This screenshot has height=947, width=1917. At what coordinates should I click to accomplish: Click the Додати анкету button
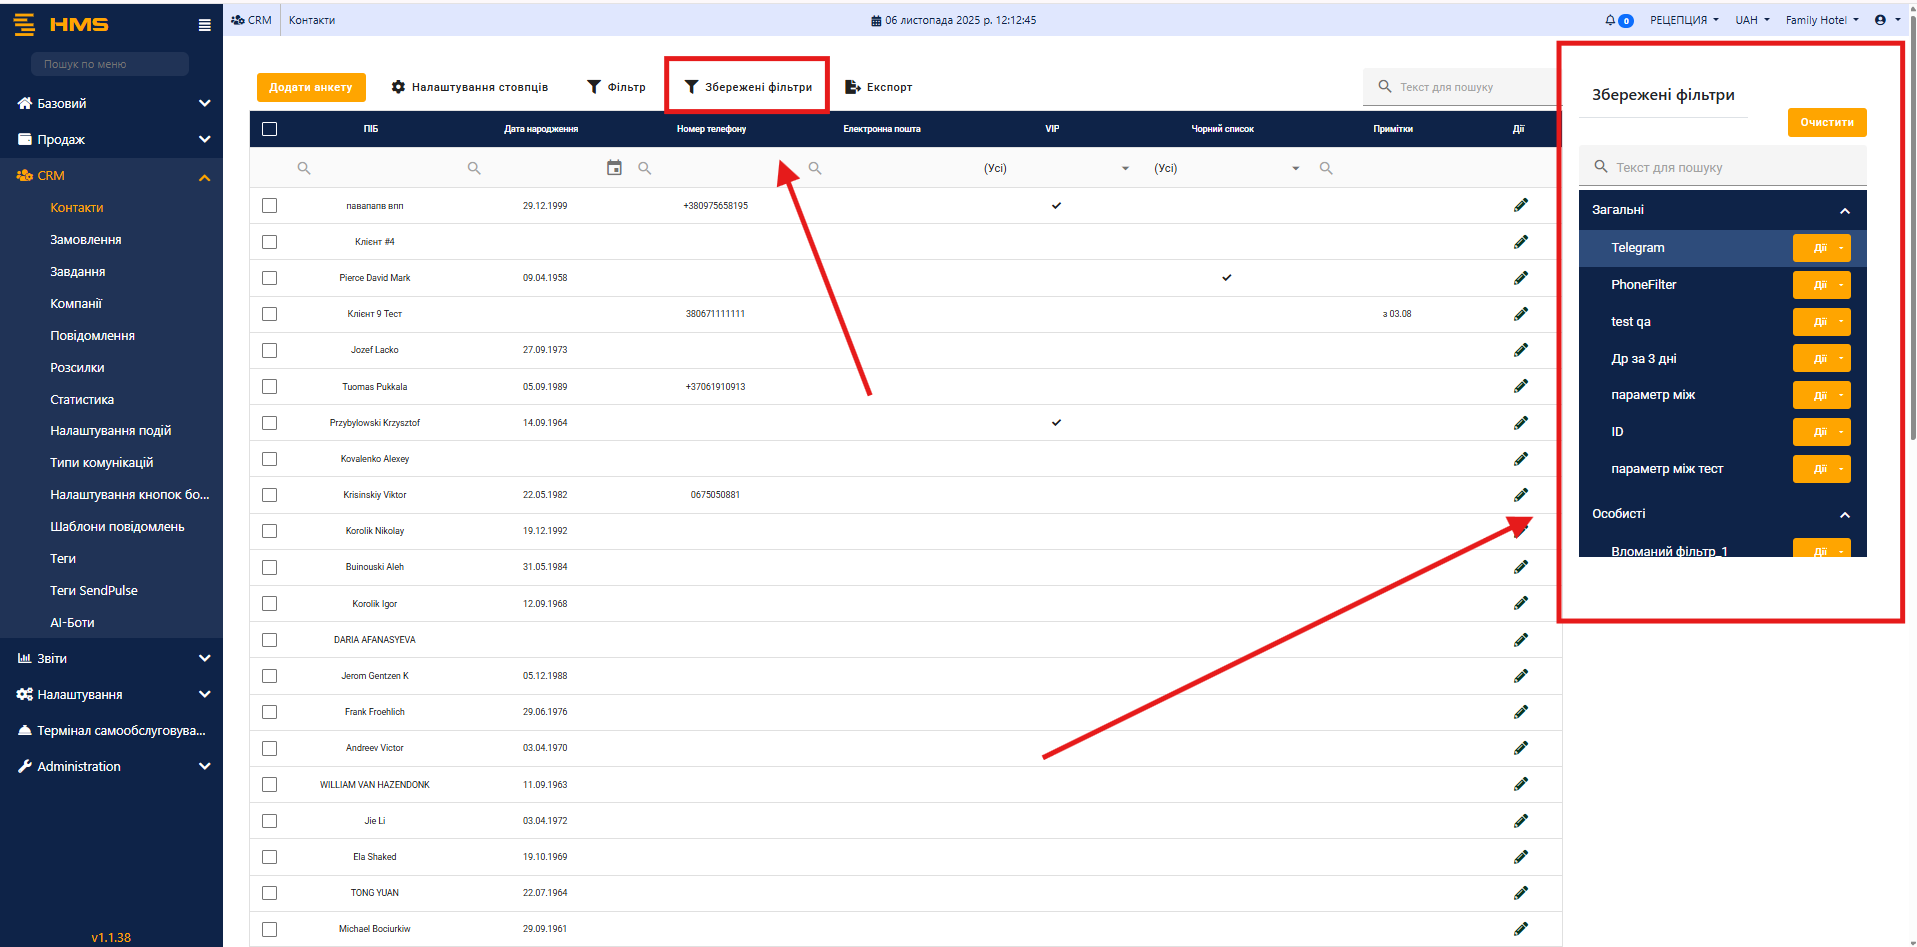click(311, 87)
